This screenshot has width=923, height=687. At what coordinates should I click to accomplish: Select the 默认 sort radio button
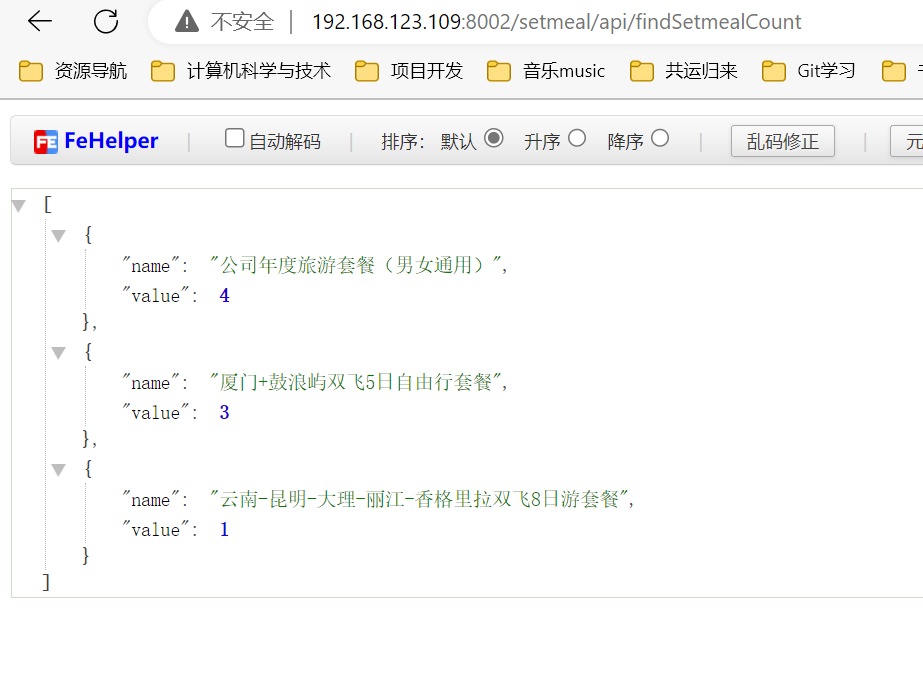tap(493, 138)
